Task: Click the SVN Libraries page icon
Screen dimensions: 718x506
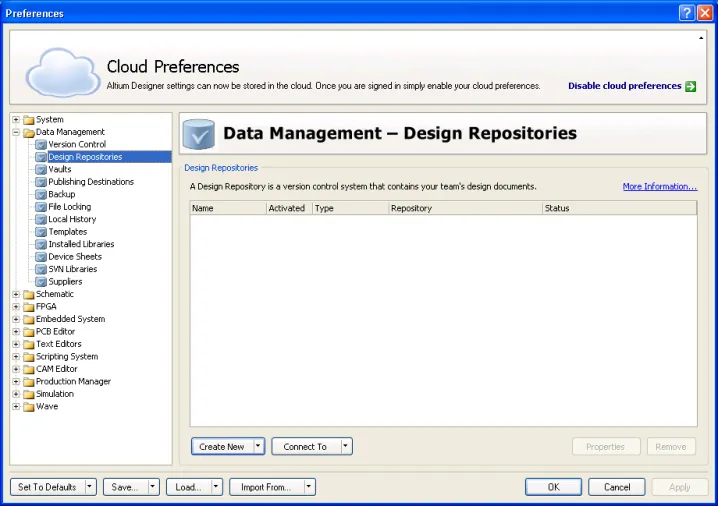Action: [41, 270]
